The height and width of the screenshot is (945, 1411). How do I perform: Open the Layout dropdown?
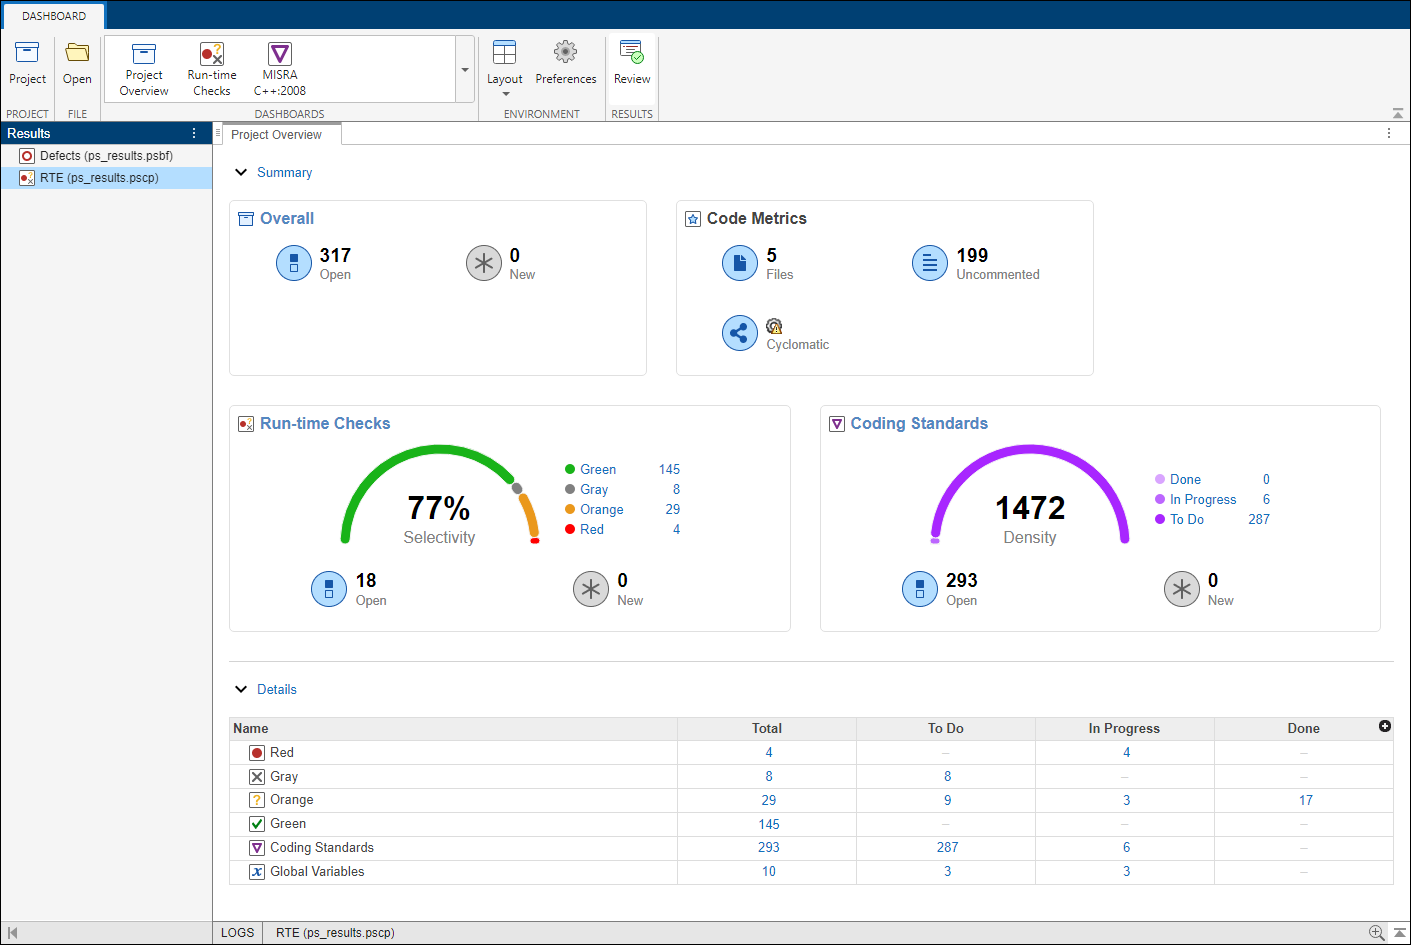pyautogui.click(x=504, y=66)
